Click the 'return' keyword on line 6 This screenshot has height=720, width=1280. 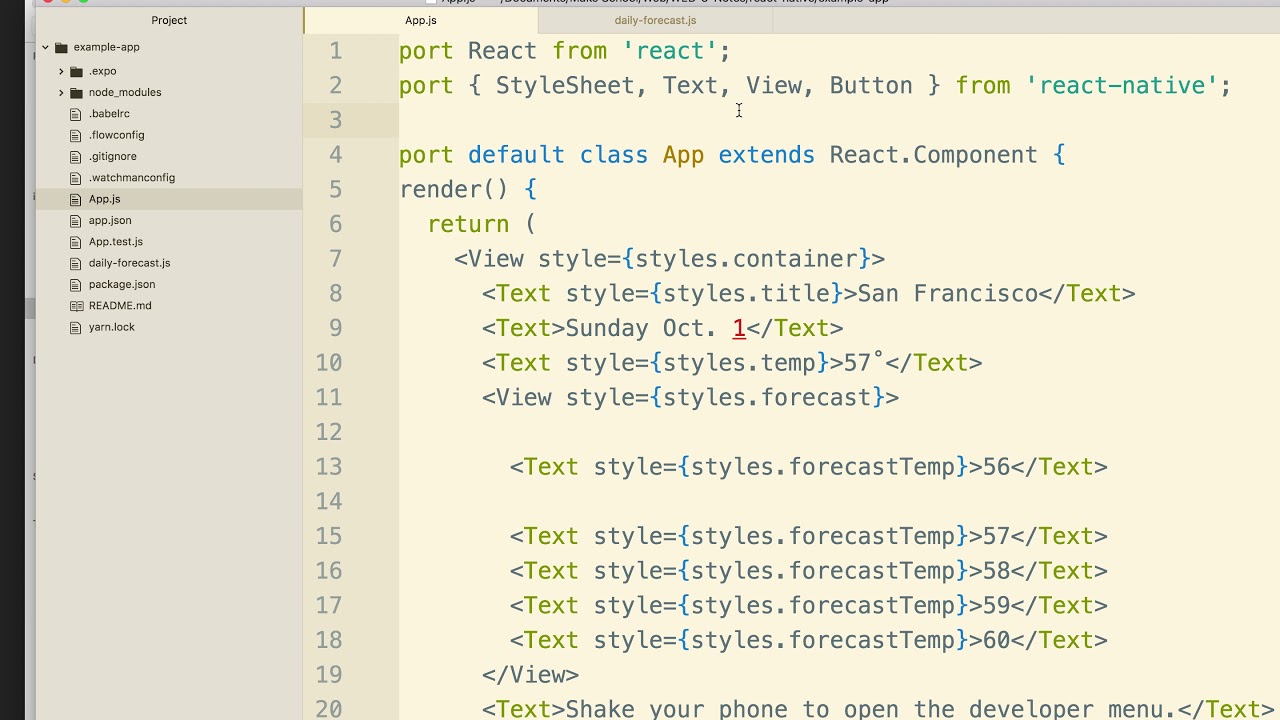pyautogui.click(x=468, y=225)
